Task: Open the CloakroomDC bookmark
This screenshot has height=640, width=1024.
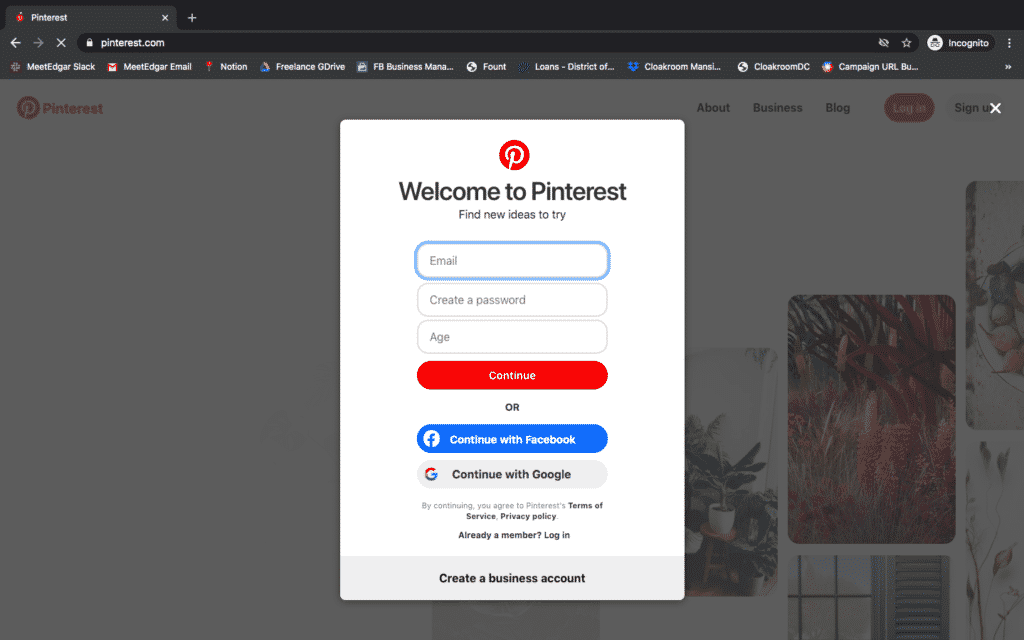Action: pyautogui.click(x=773, y=67)
